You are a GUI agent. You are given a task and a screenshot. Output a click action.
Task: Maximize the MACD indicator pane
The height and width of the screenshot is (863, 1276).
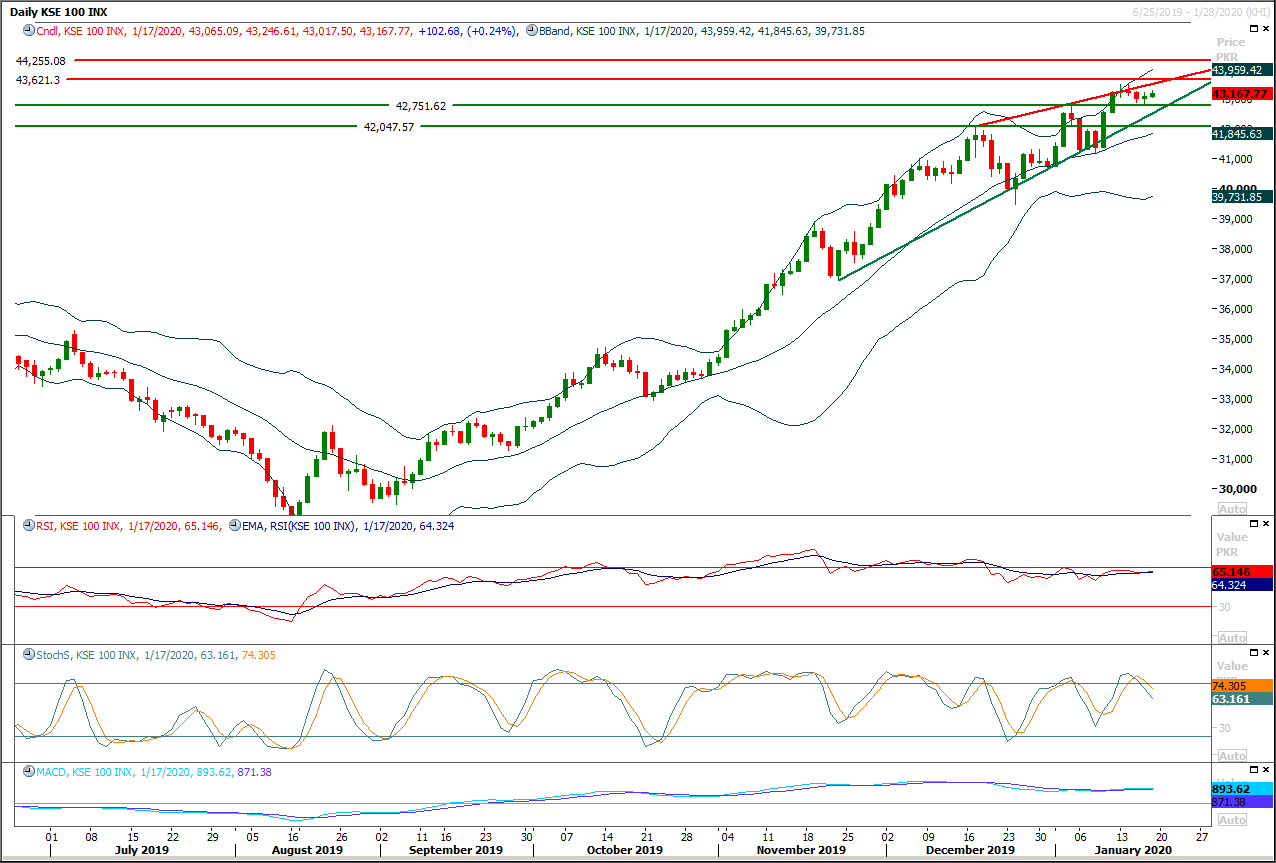click(1255, 771)
